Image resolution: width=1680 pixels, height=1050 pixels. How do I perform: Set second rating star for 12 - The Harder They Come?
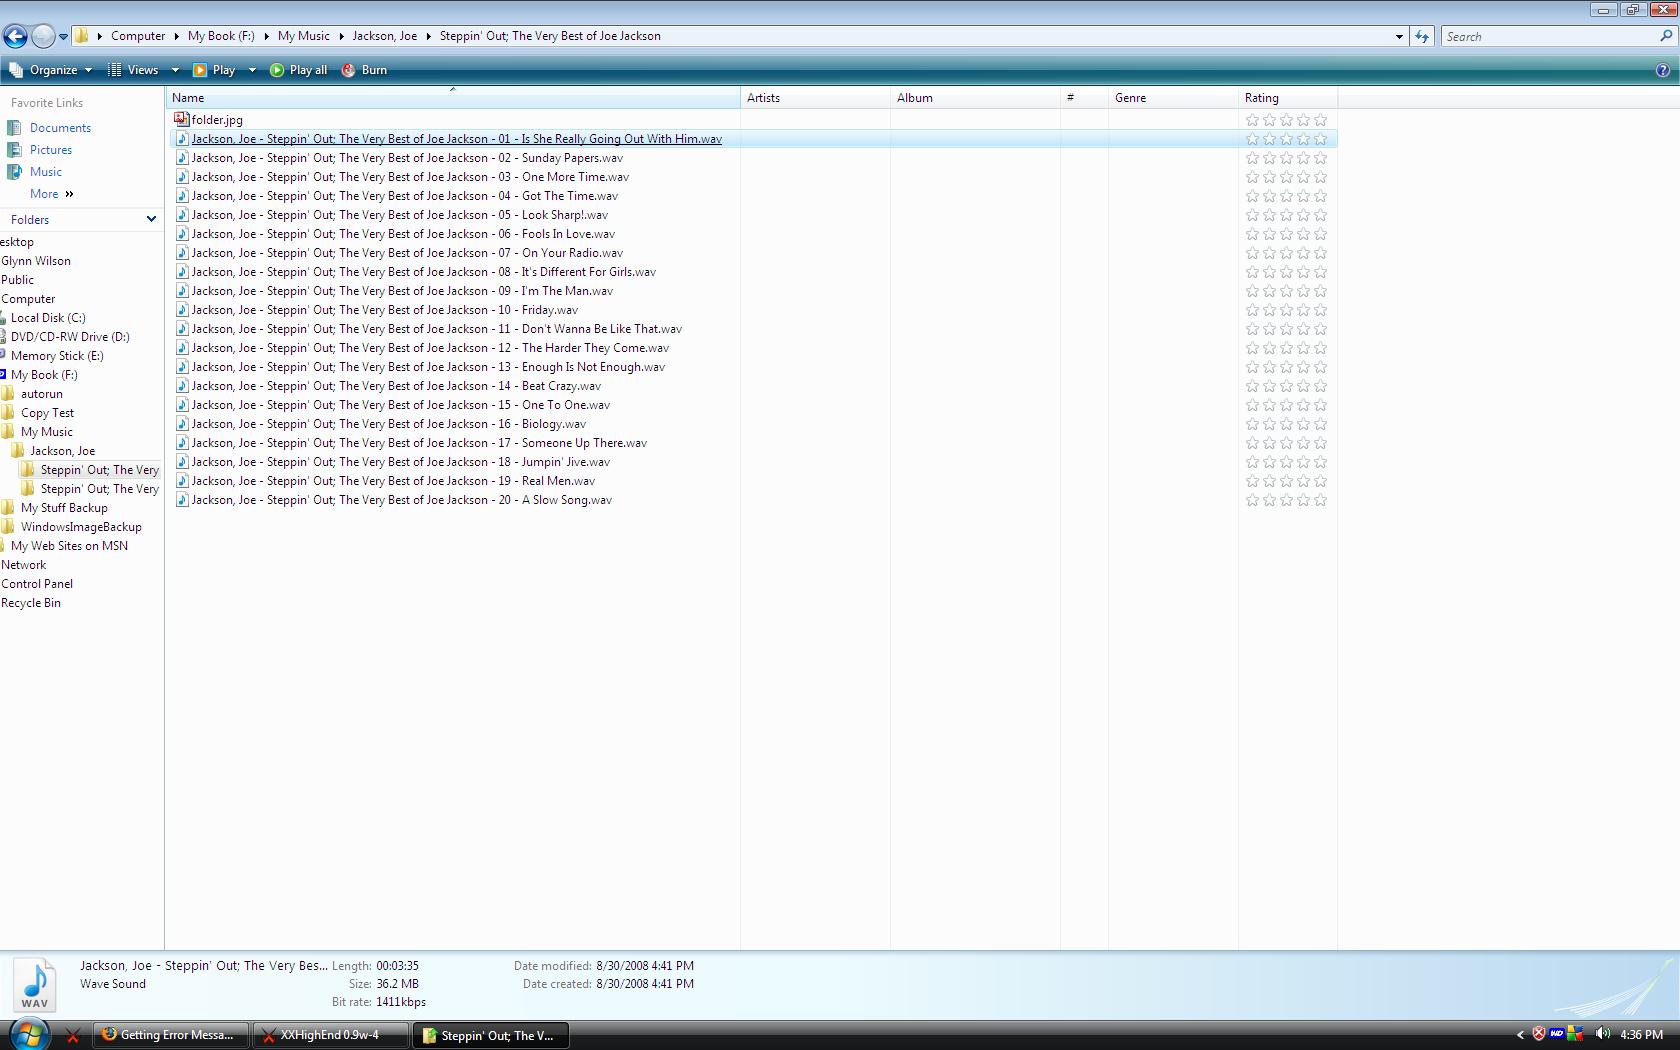[x=1270, y=348]
